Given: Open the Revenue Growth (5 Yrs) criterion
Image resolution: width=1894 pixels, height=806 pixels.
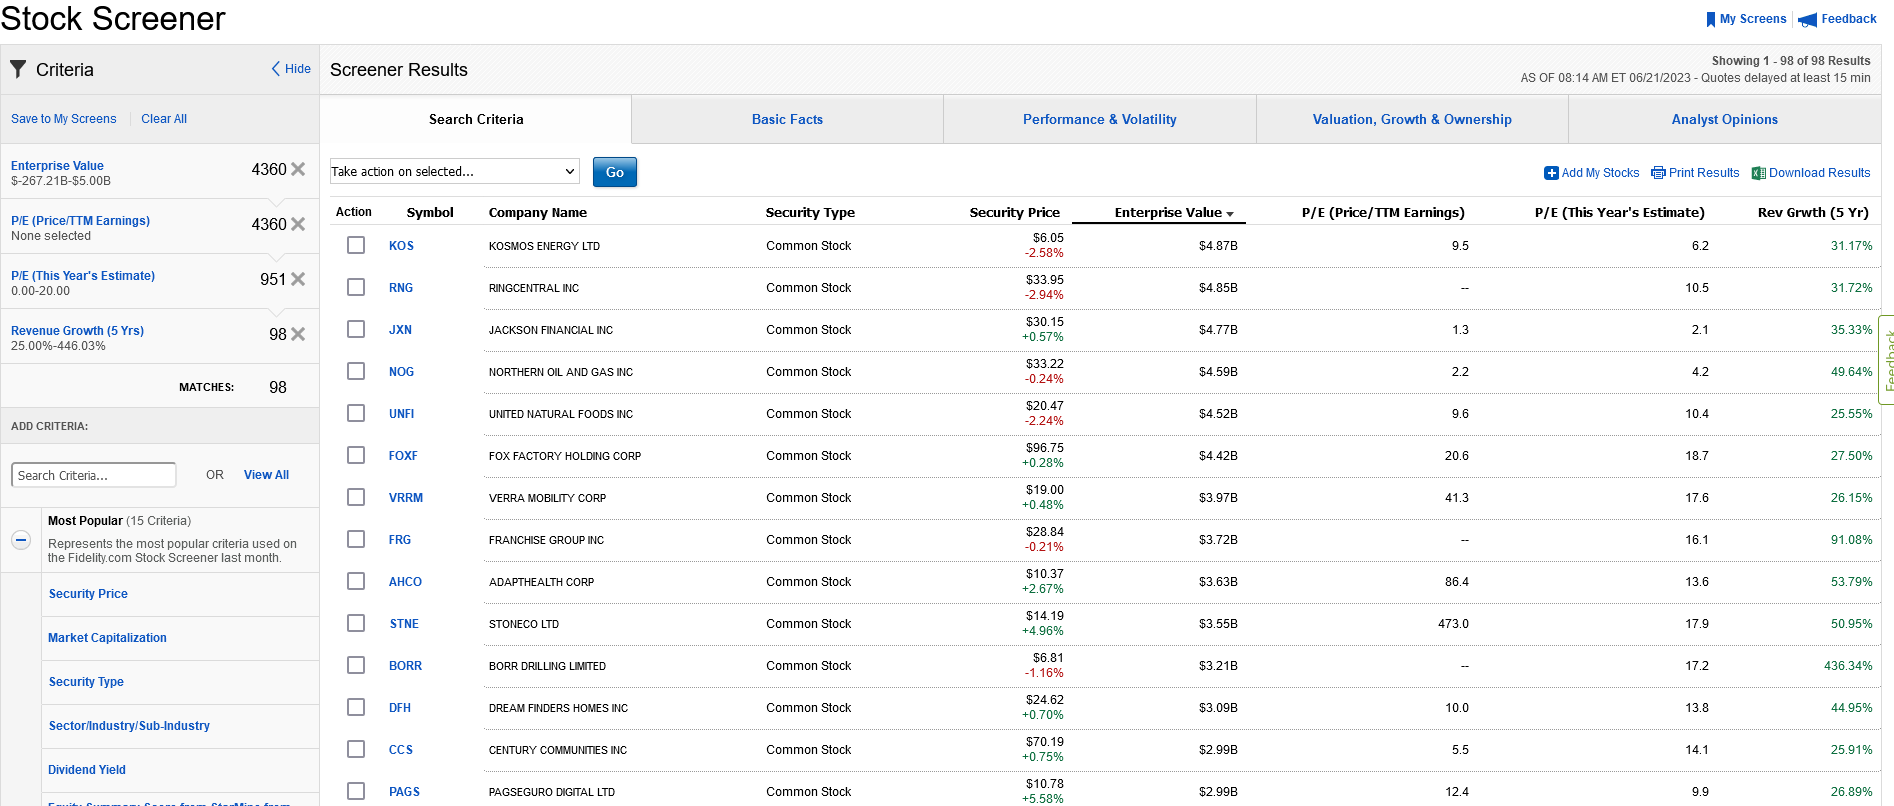Looking at the screenshot, I should (x=77, y=331).
